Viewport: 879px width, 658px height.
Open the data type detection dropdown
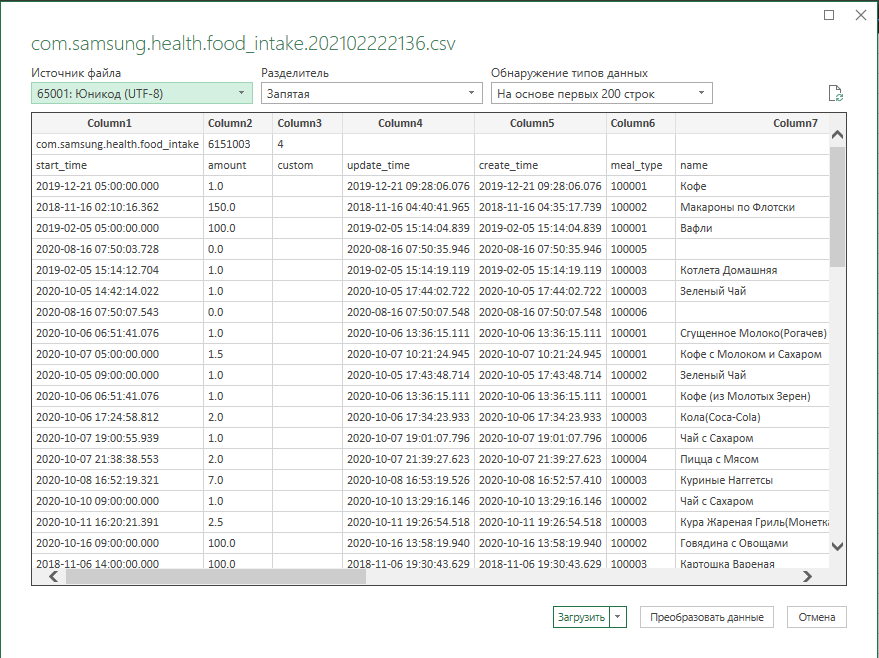click(x=602, y=93)
